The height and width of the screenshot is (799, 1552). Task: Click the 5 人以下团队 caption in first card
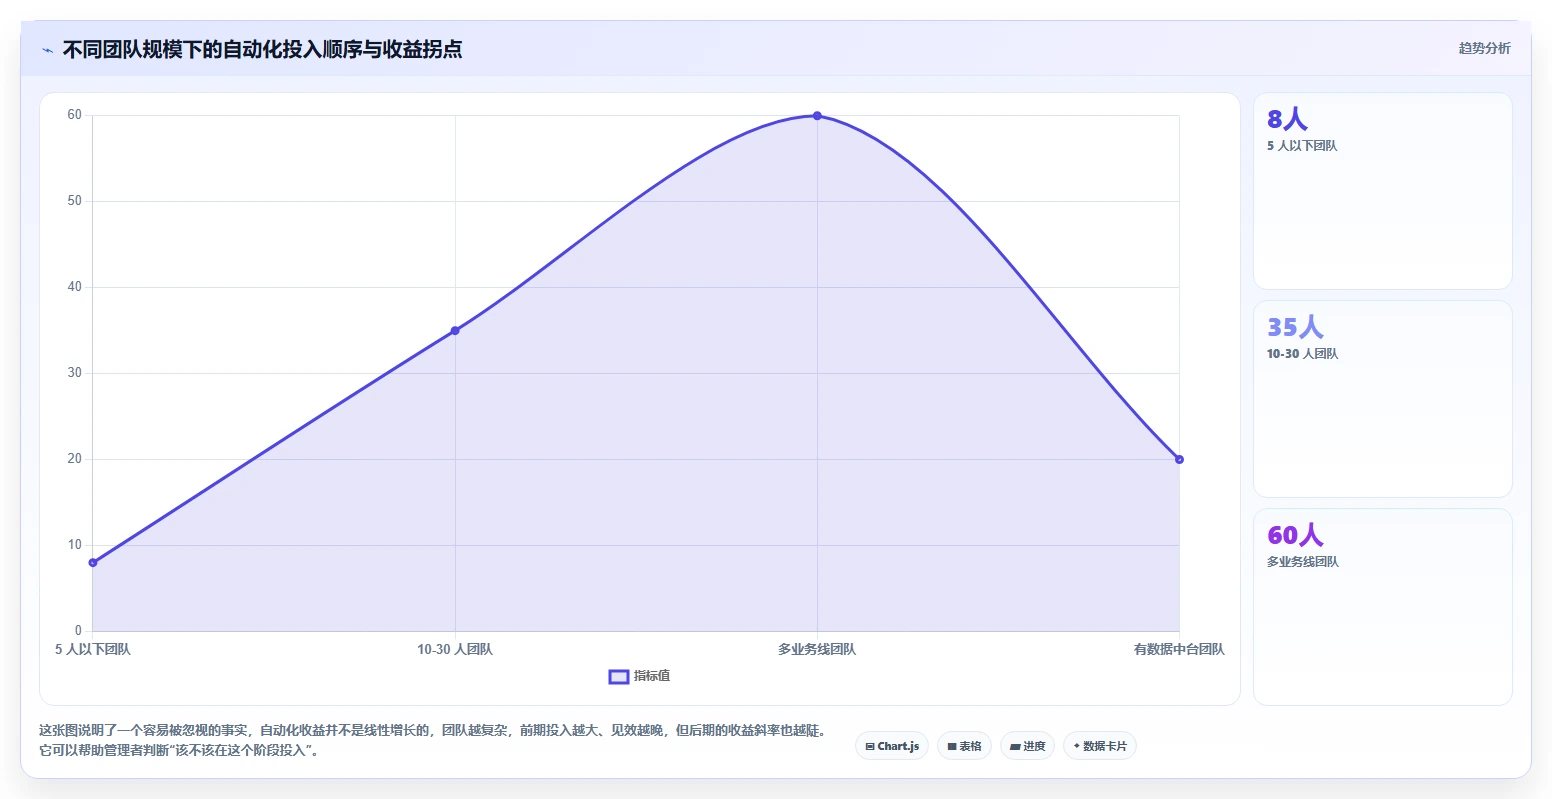pos(1302,146)
